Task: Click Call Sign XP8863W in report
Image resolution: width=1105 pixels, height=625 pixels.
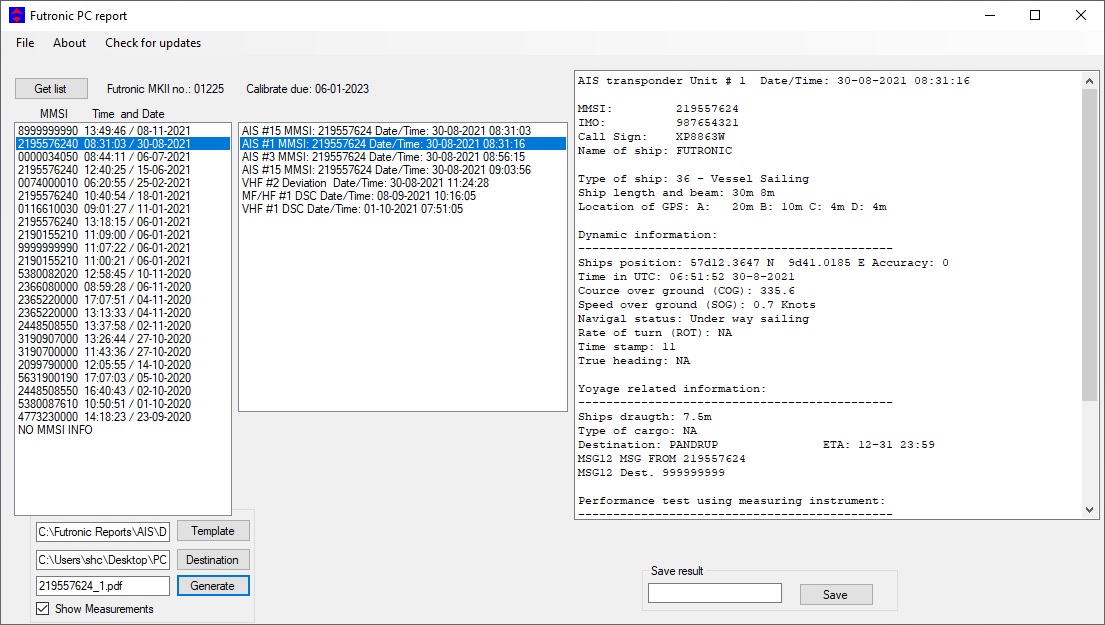Action: tap(651, 137)
